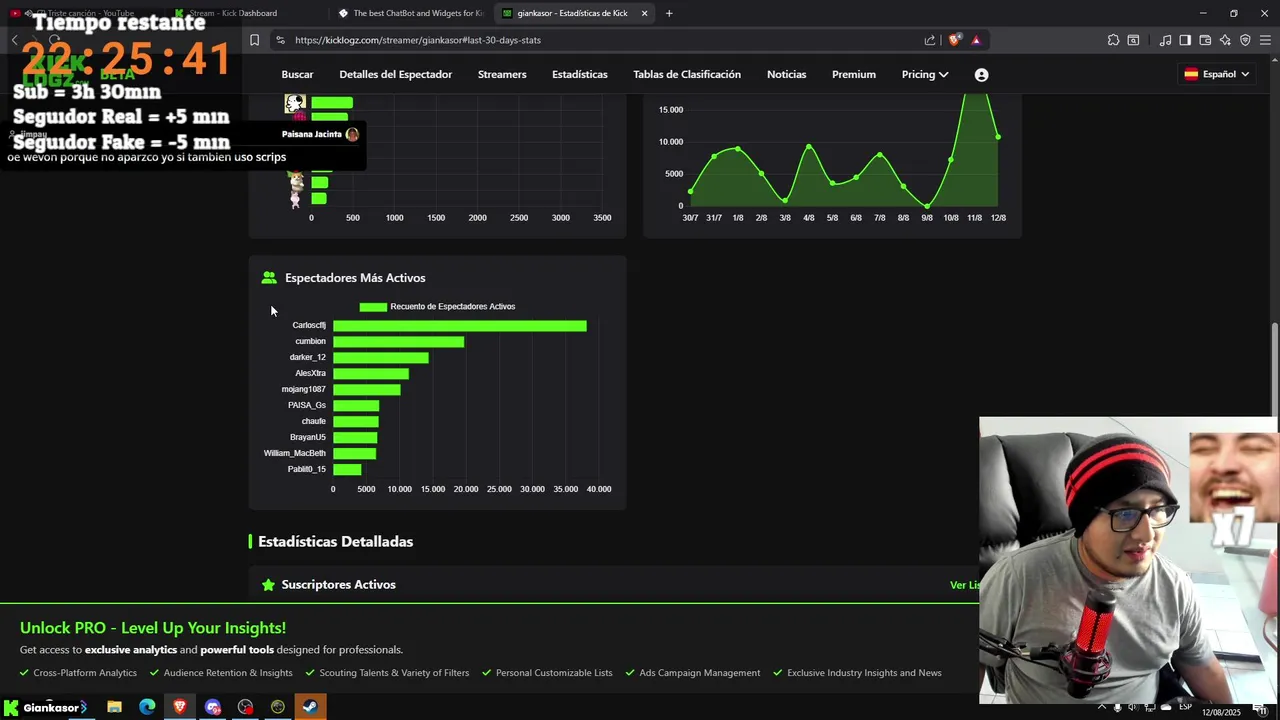Click the Estadísticas Detalladas heading
The image size is (1280, 720).
(x=335, y=542)
